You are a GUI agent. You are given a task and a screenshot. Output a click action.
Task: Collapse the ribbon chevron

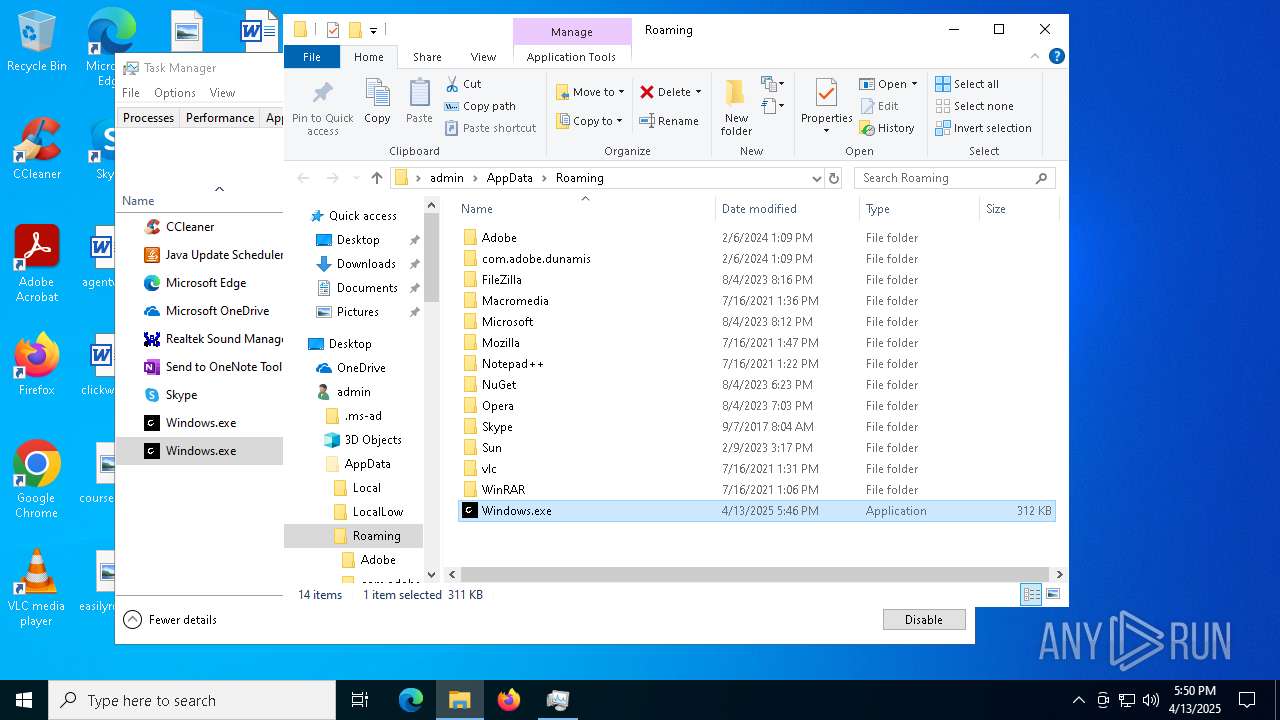(x=1035, y=57)
